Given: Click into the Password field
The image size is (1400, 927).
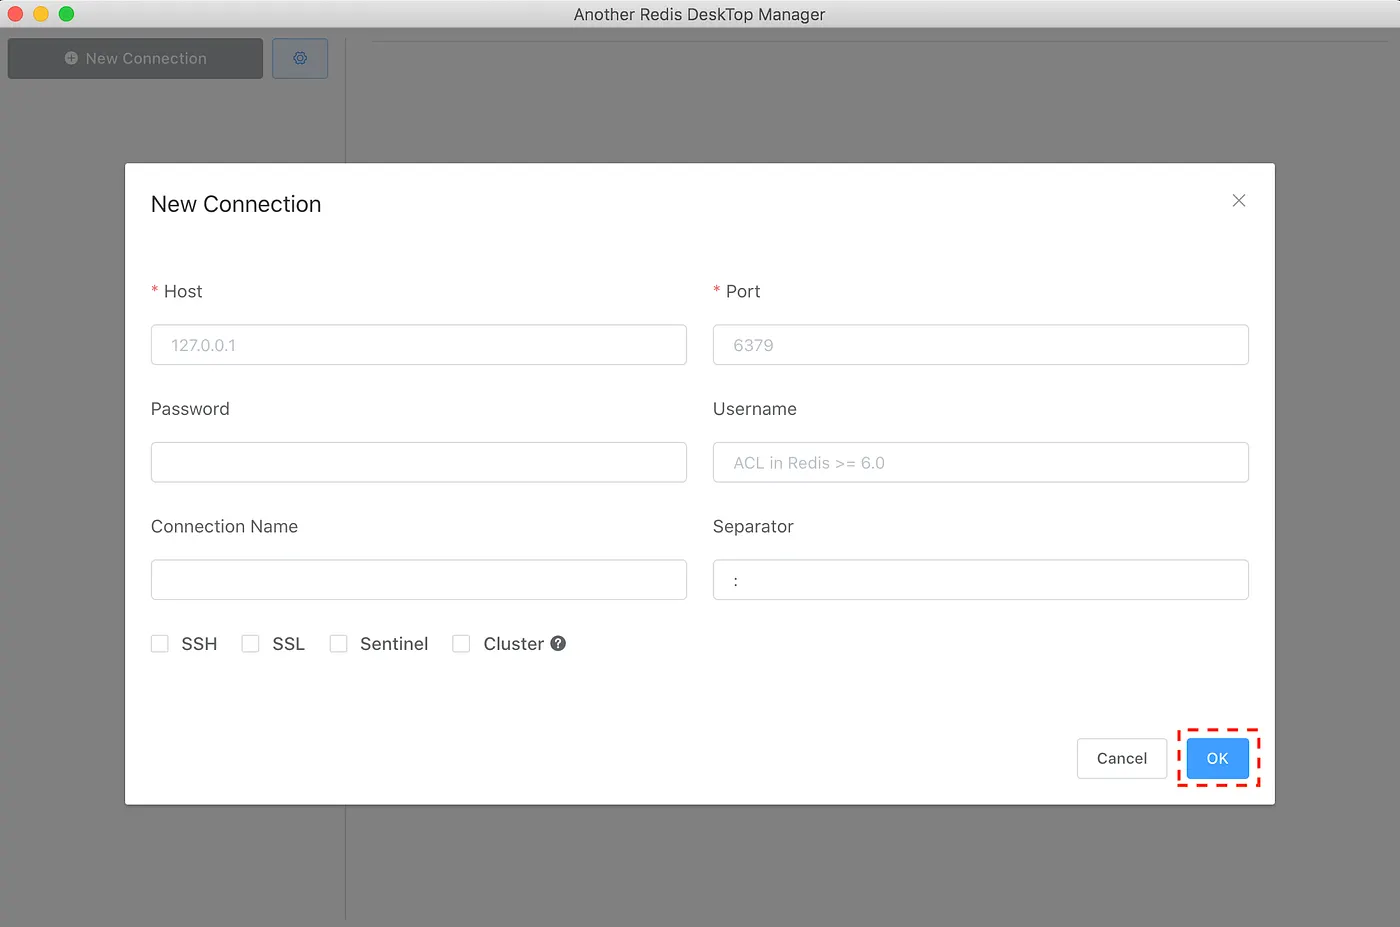Looking at the screenshot, I should click(x=418, y=462).
